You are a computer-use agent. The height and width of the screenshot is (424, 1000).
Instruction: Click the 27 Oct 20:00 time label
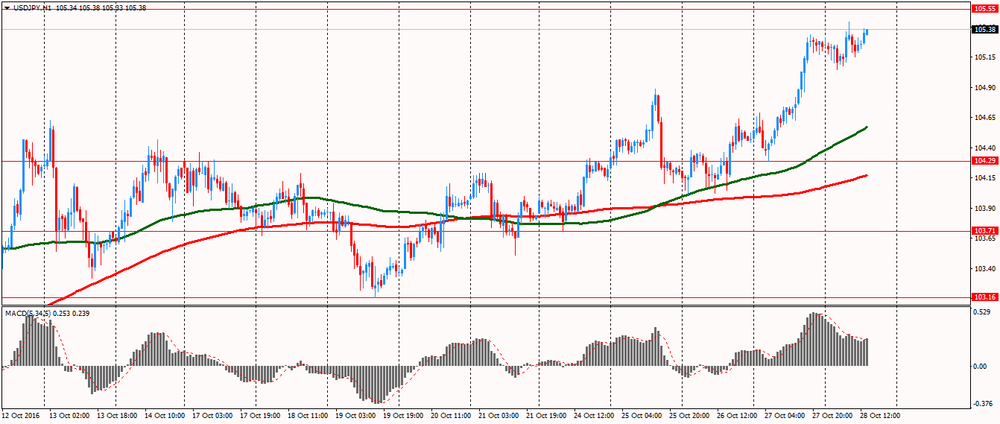tap(832, 414)
